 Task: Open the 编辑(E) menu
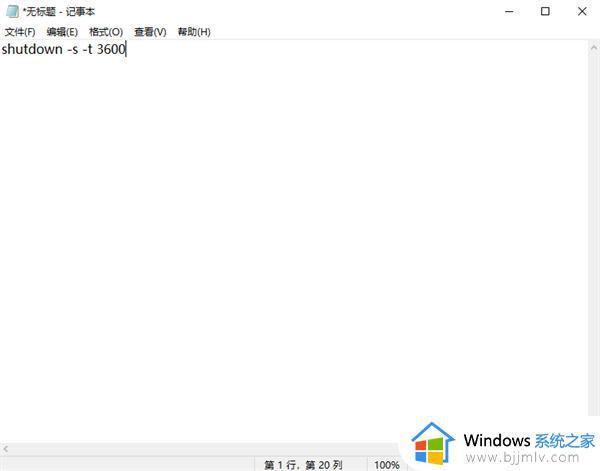(x=62, y=32)
